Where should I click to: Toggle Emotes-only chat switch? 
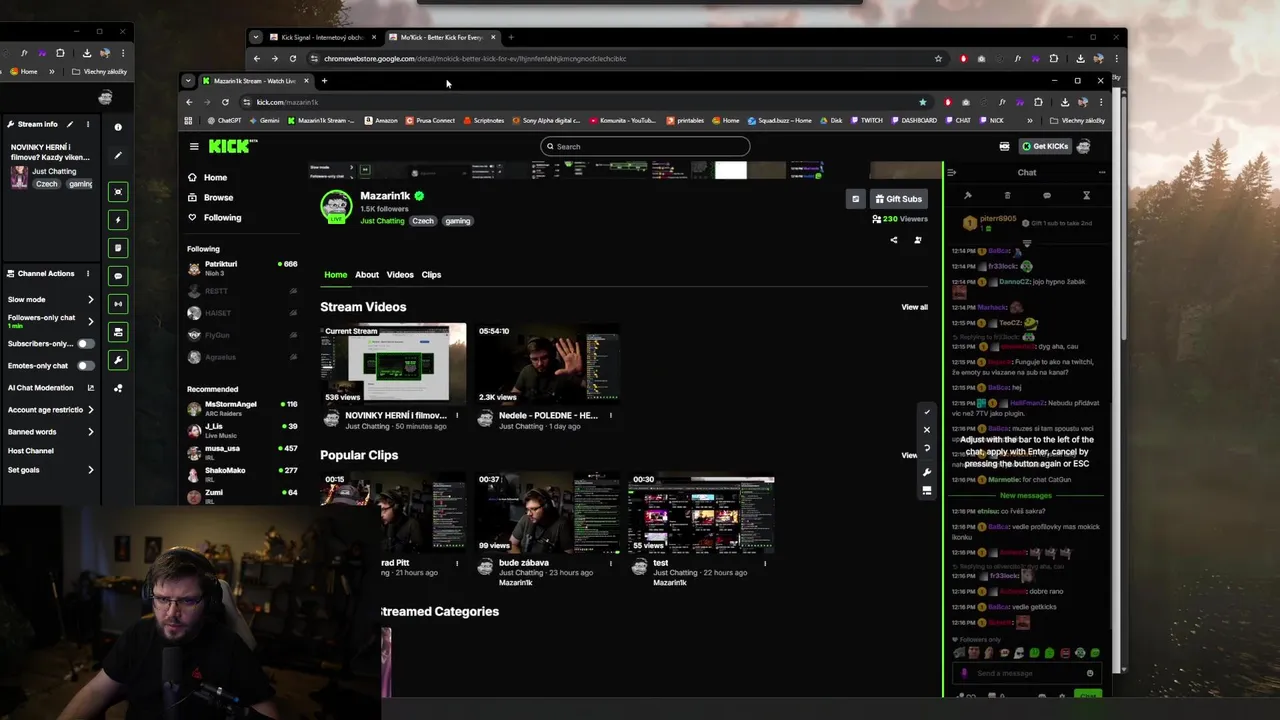click(86, 366)
